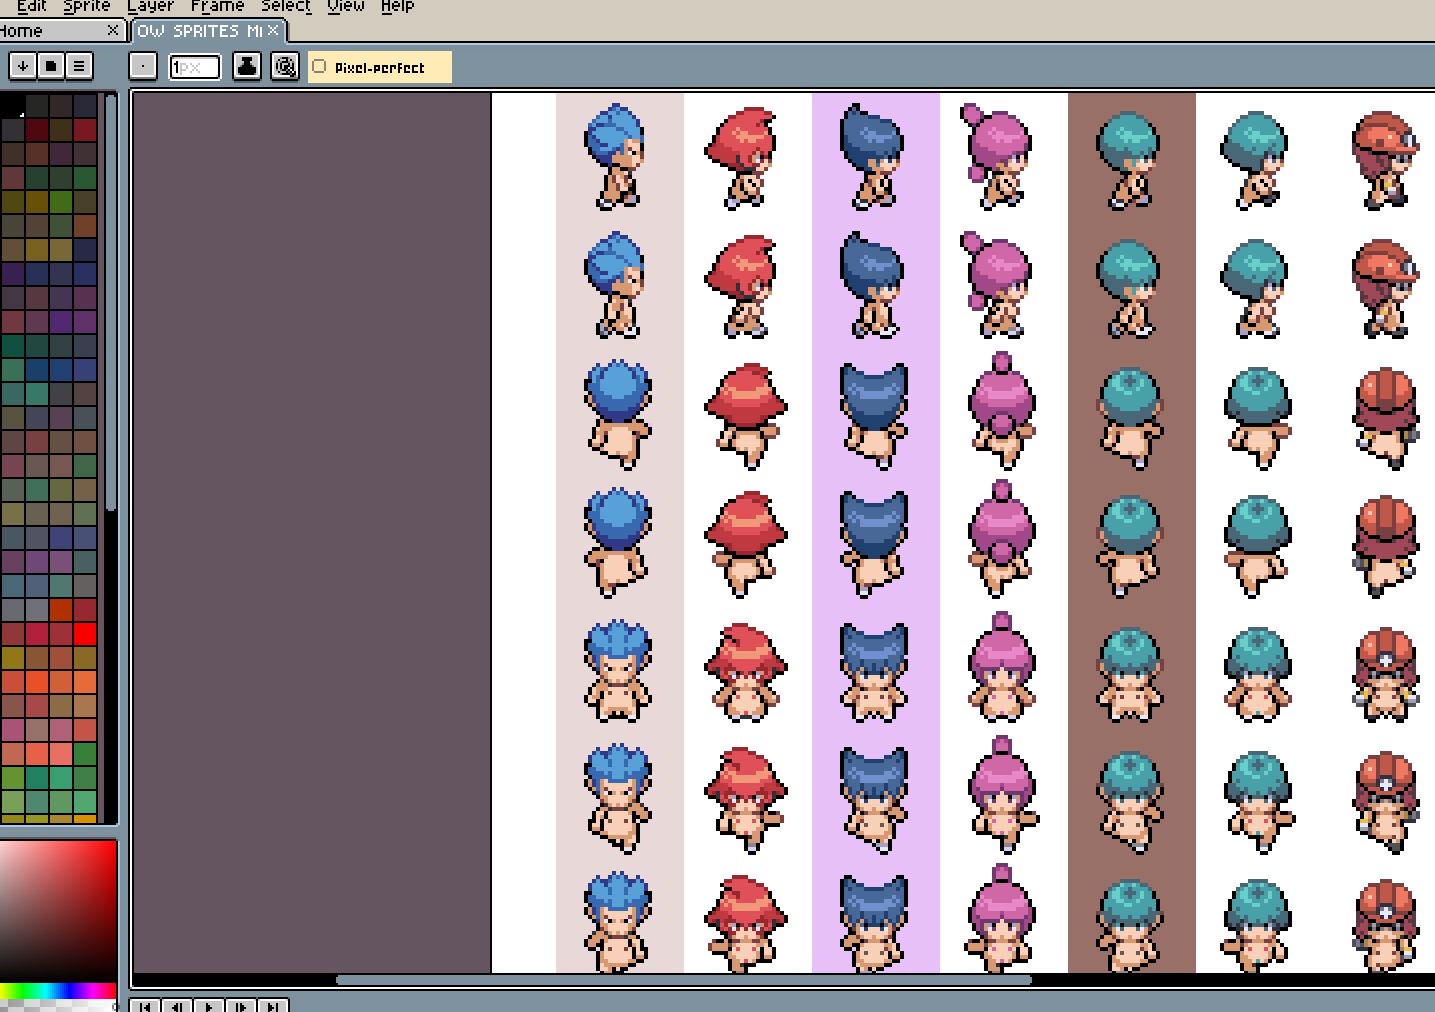1435x1012 pixels.
Task: Open the ink type bottle button
Action: click(246, 67)
